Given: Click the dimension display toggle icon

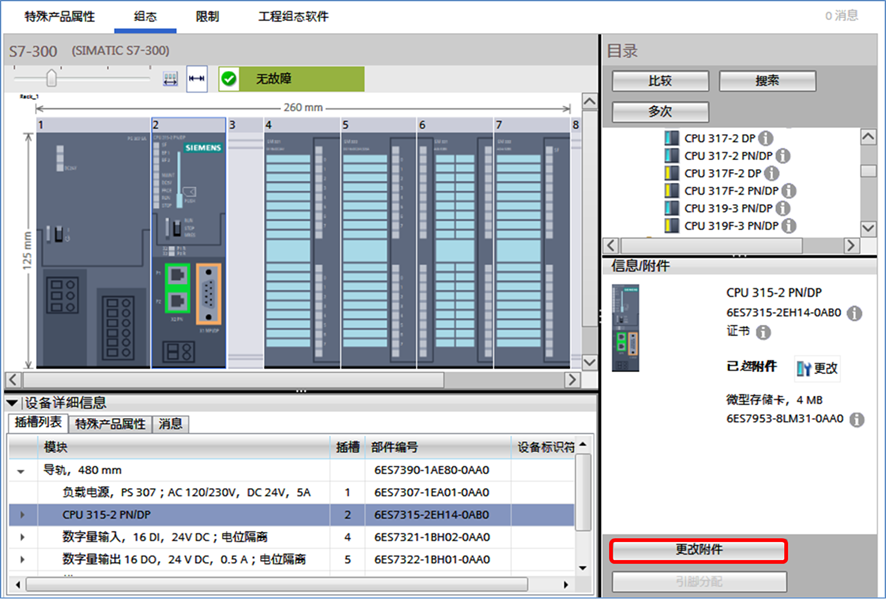Looking at the screenshot, I should click(197, 79).
